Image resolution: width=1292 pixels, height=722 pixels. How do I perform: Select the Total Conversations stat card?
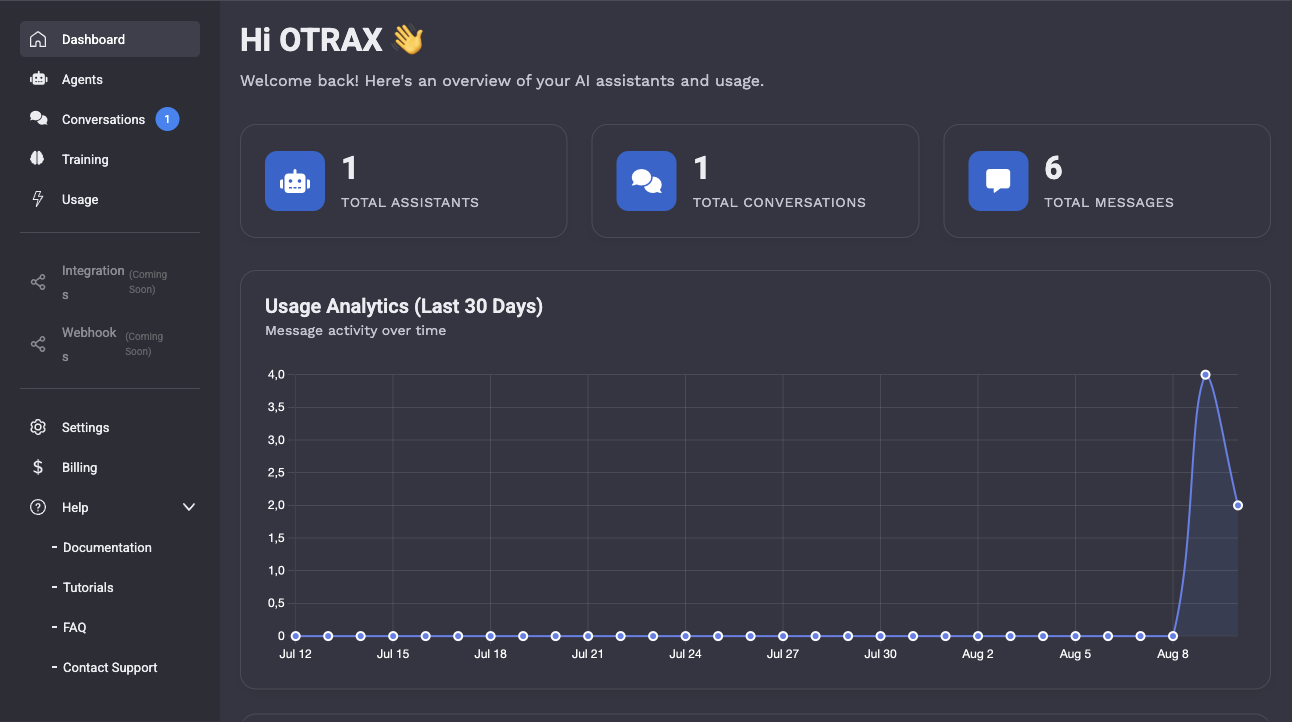pos(755,181)
